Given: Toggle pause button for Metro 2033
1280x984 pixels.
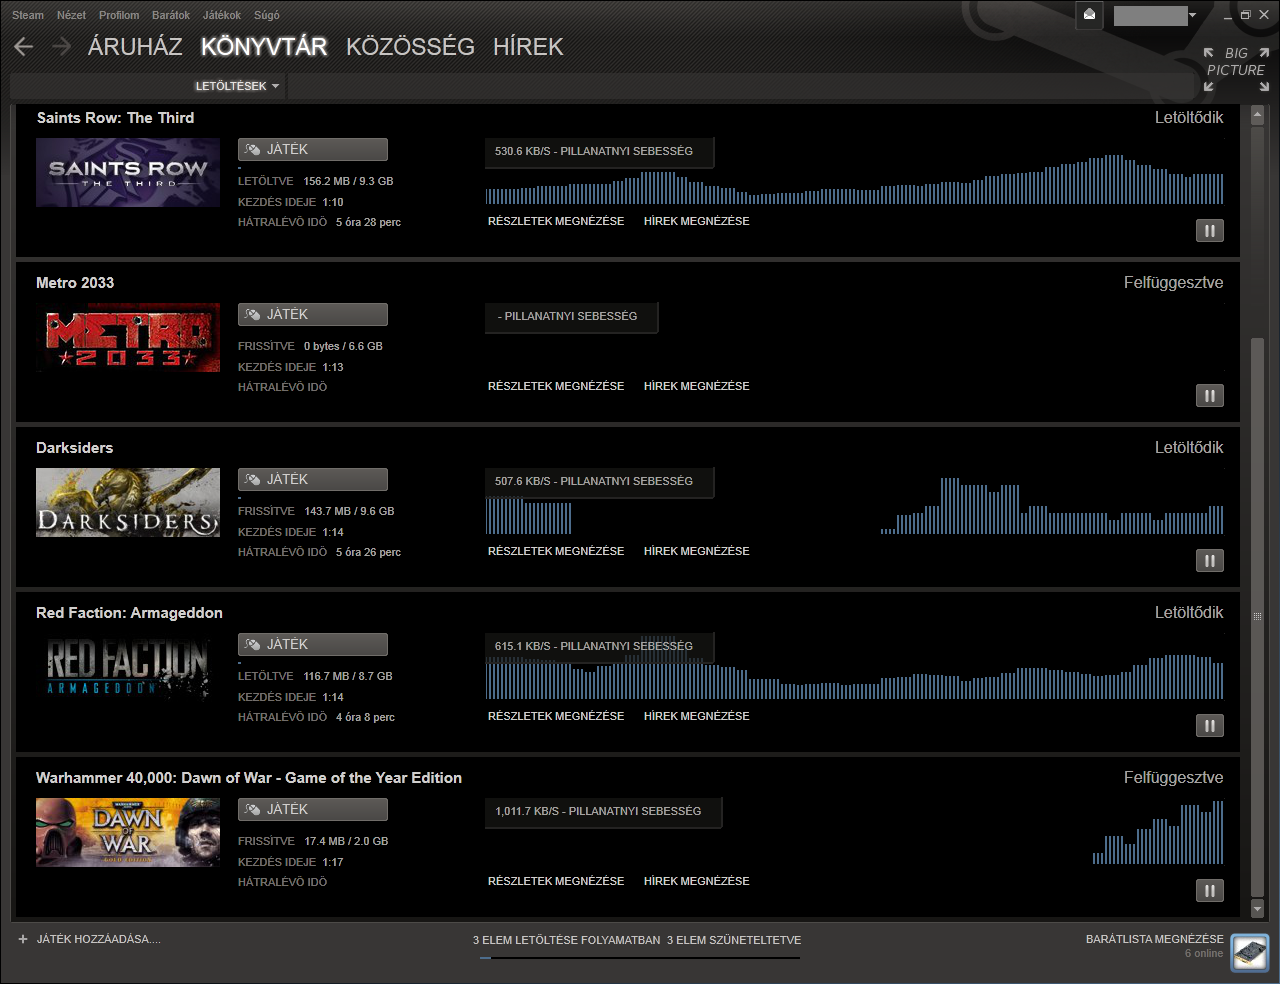Looking at the screenshot, I should point(1210,396).
